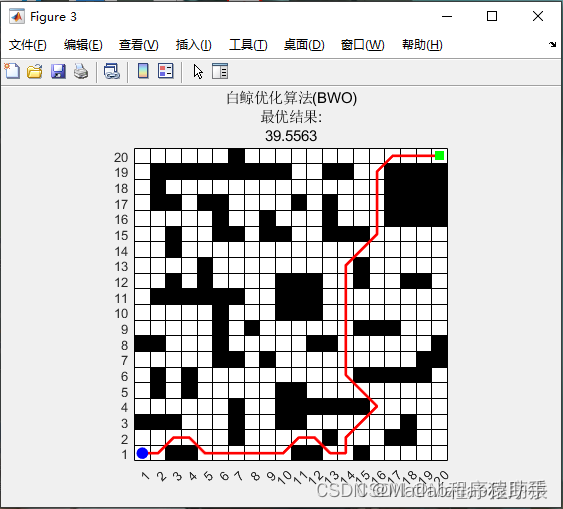This screenshot has height=509, width=563.
Task: Open the 编辑(E) menu
Action: coord(83,45)
